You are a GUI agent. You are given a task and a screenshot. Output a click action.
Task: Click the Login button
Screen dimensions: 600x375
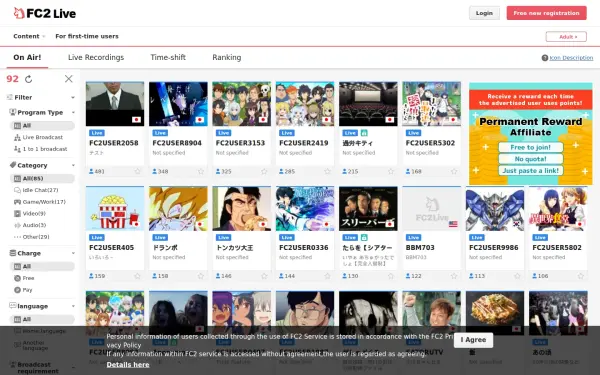tap(484, 13)
